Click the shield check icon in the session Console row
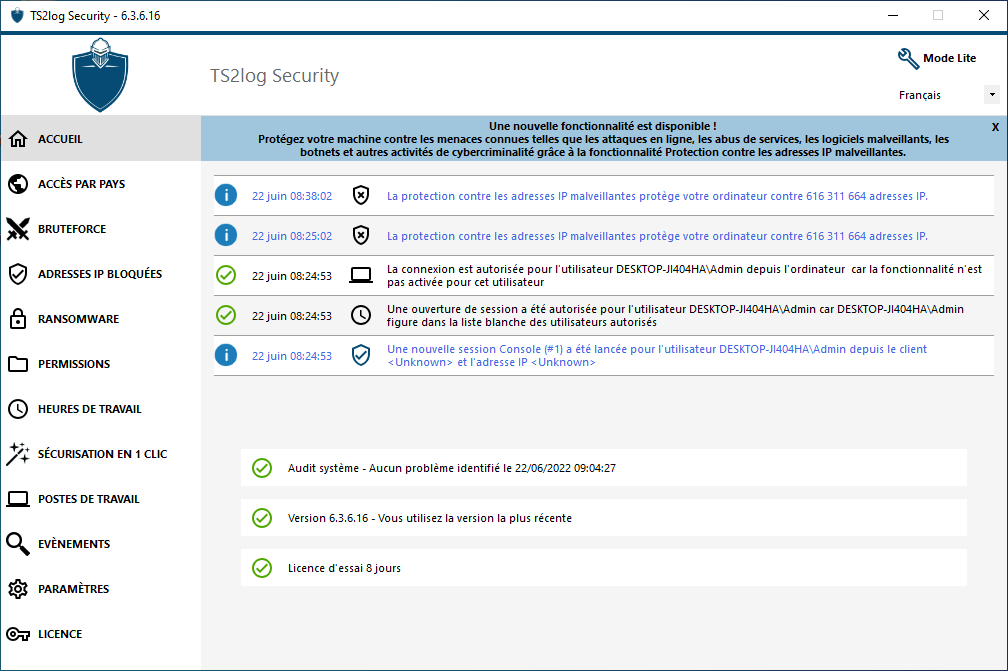The height and width of the screenshot is (671, 1008). (x=361, y=355)
